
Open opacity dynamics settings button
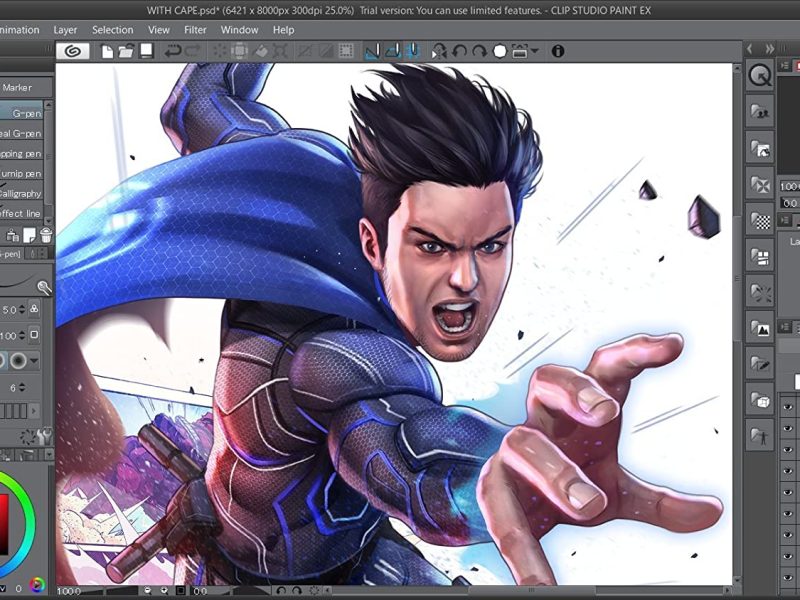click(34, 335)
